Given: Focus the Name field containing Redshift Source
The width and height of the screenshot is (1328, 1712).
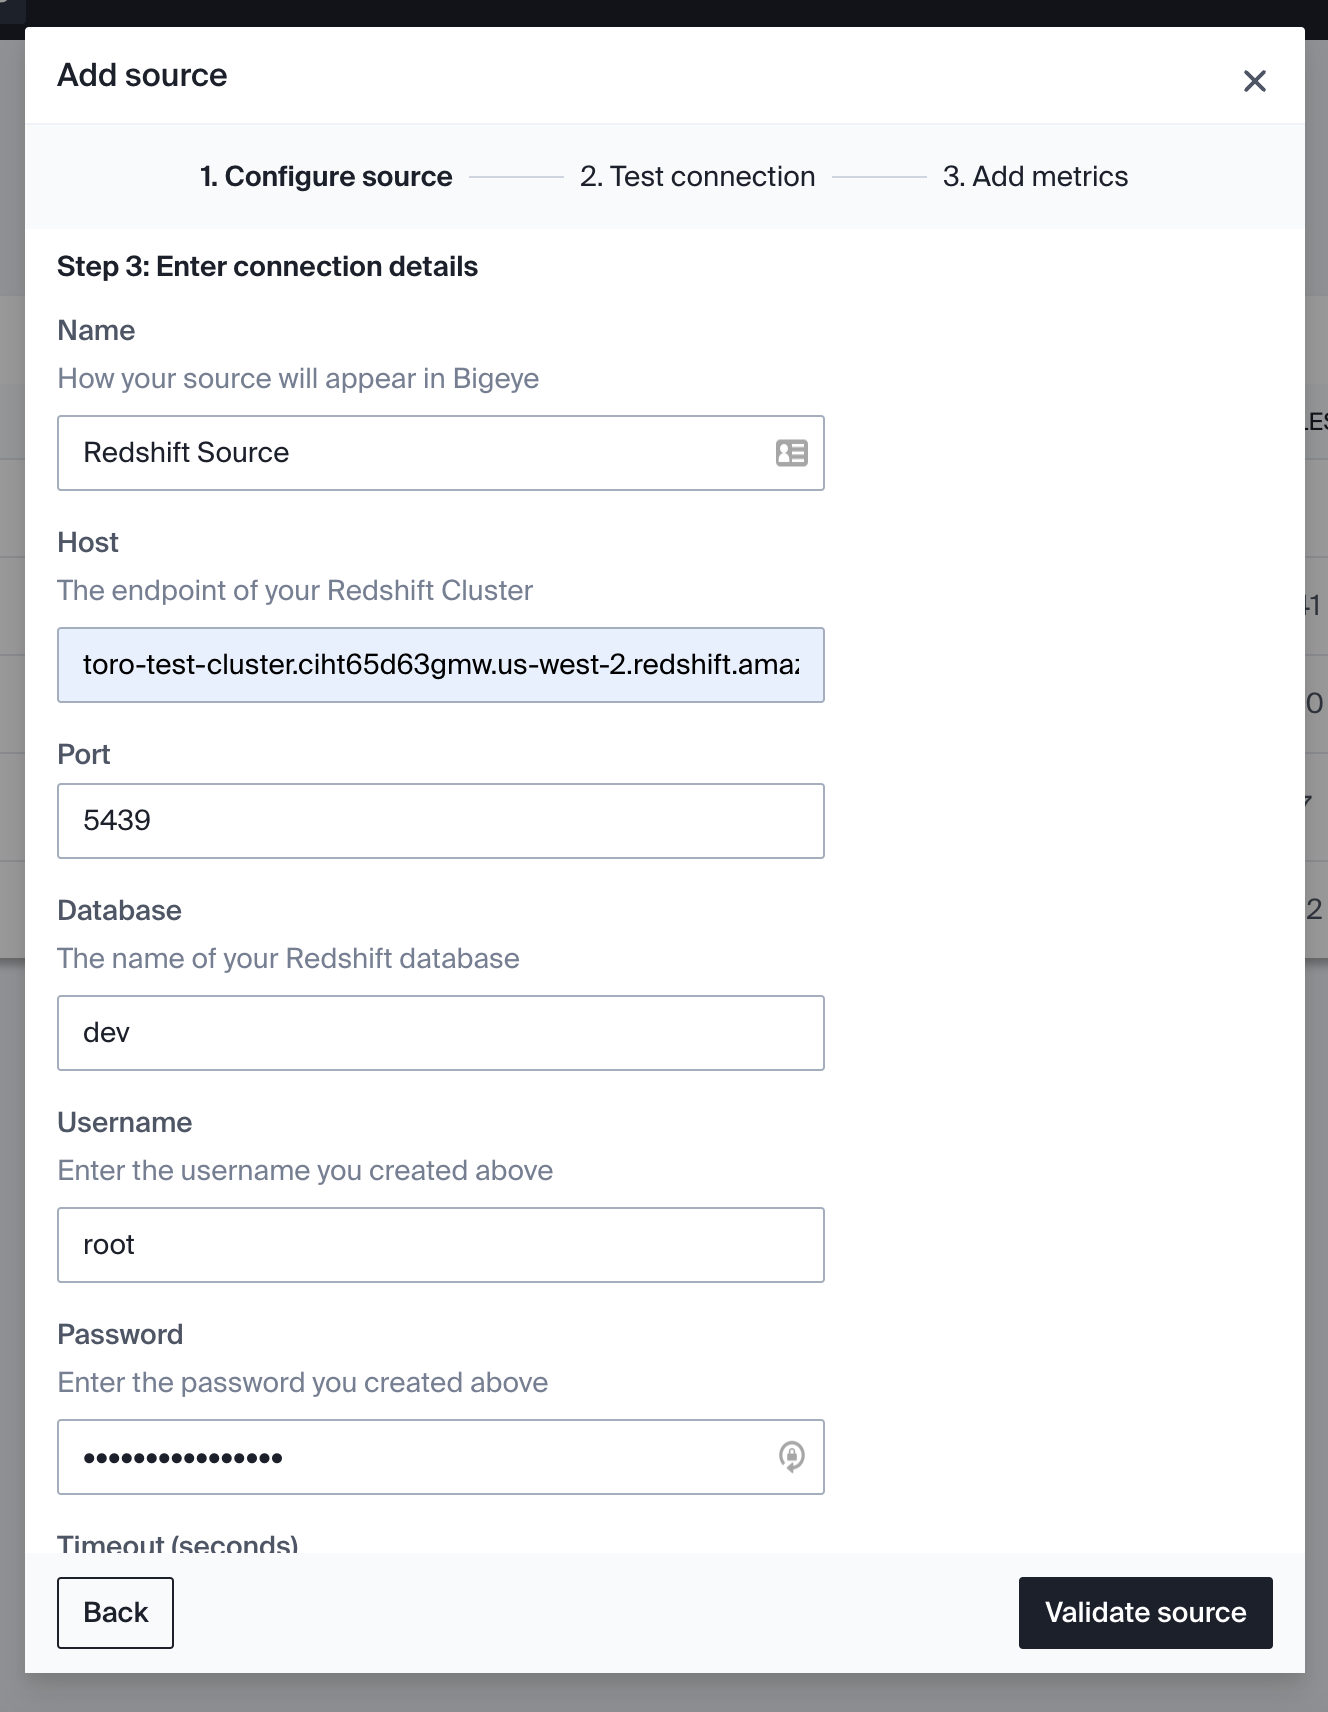Looking at the screenshot, I should pos(420,453).
